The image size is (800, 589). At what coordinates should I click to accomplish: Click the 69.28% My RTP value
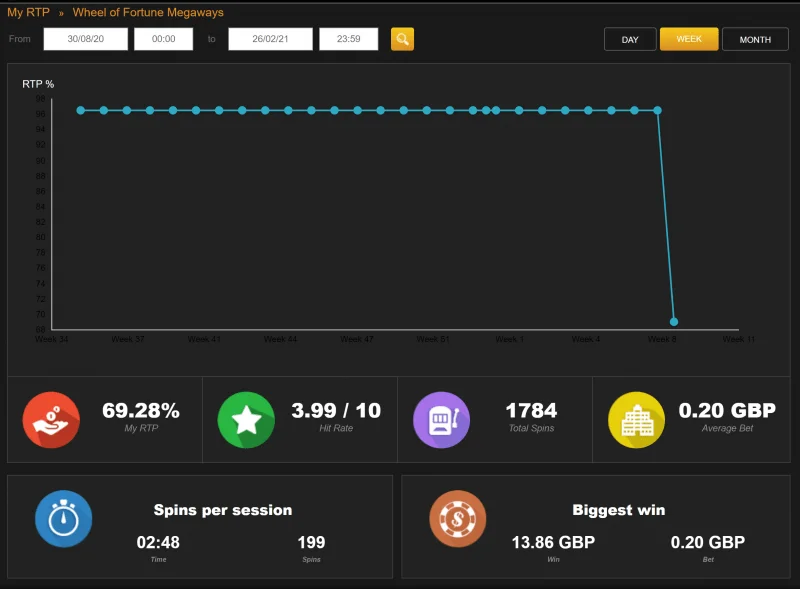tap(141, 410)
